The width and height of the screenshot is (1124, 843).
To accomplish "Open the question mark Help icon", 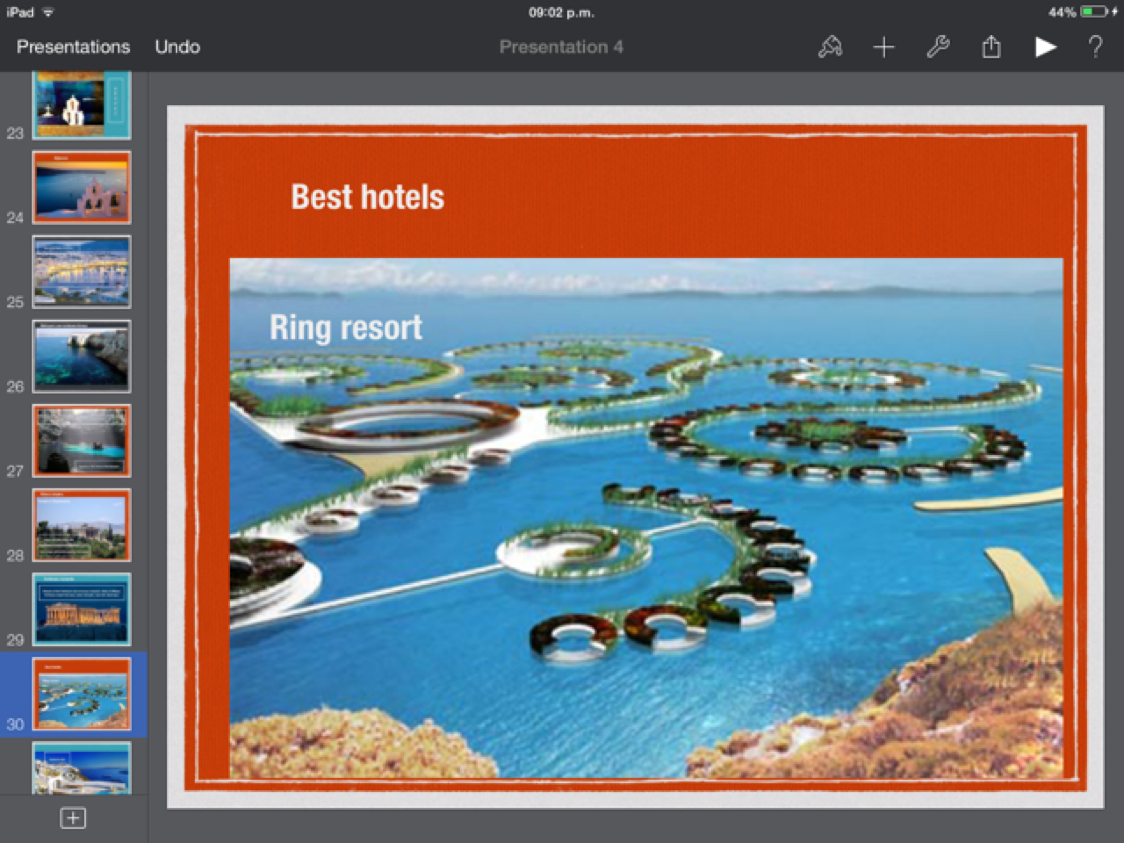I will [x=1096, y=47].
